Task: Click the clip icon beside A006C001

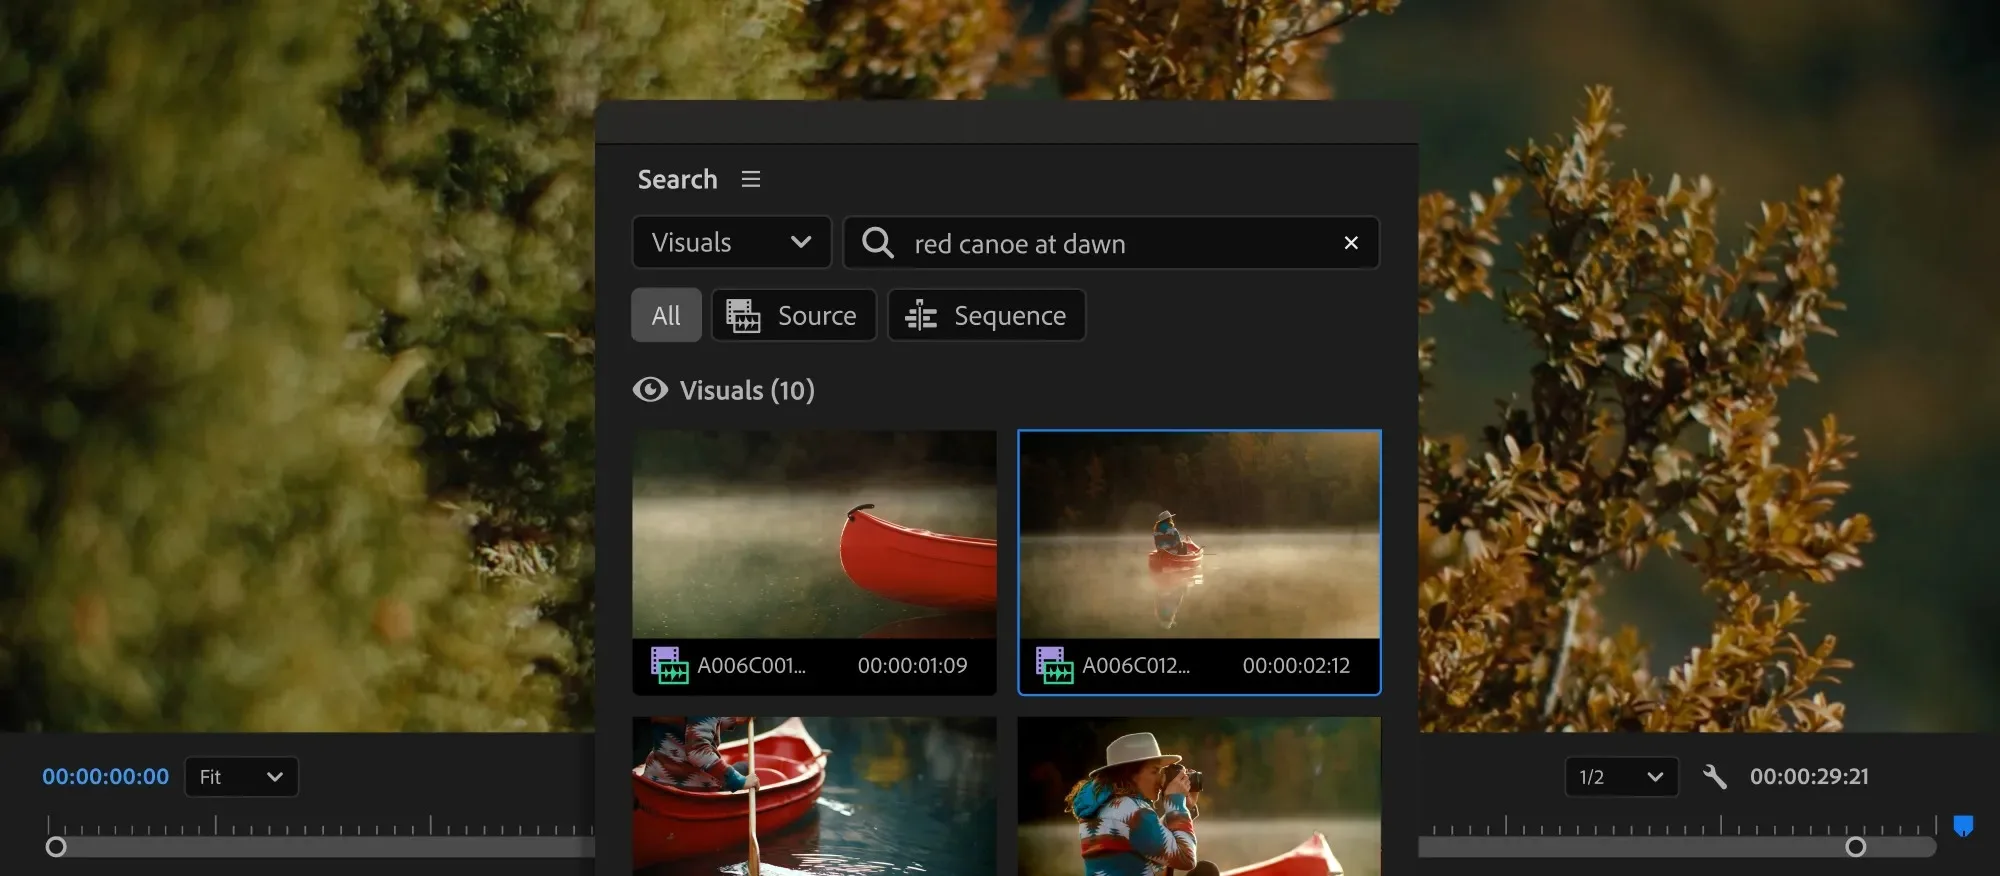Action: pos(669,665)
